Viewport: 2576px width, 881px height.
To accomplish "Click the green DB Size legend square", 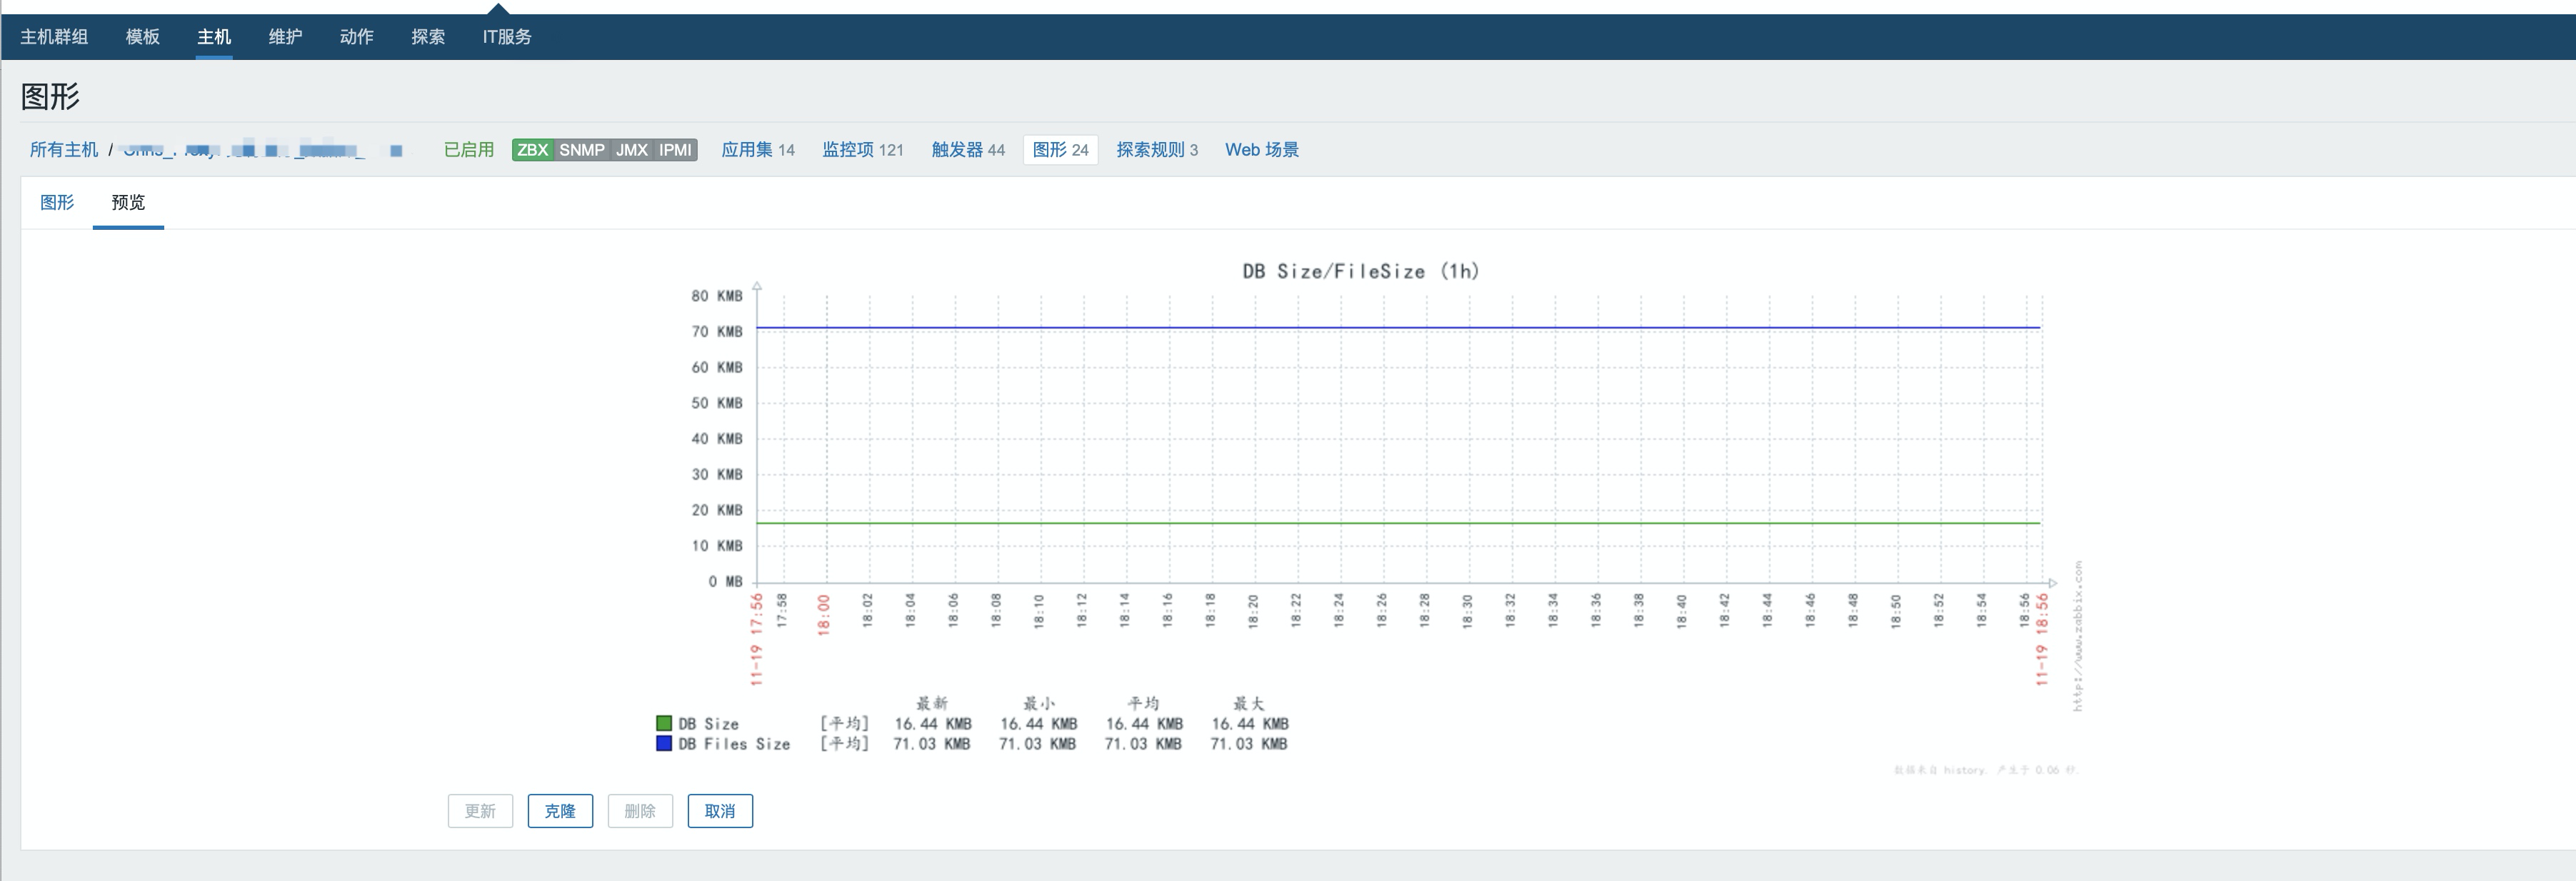I will point(663,723).
